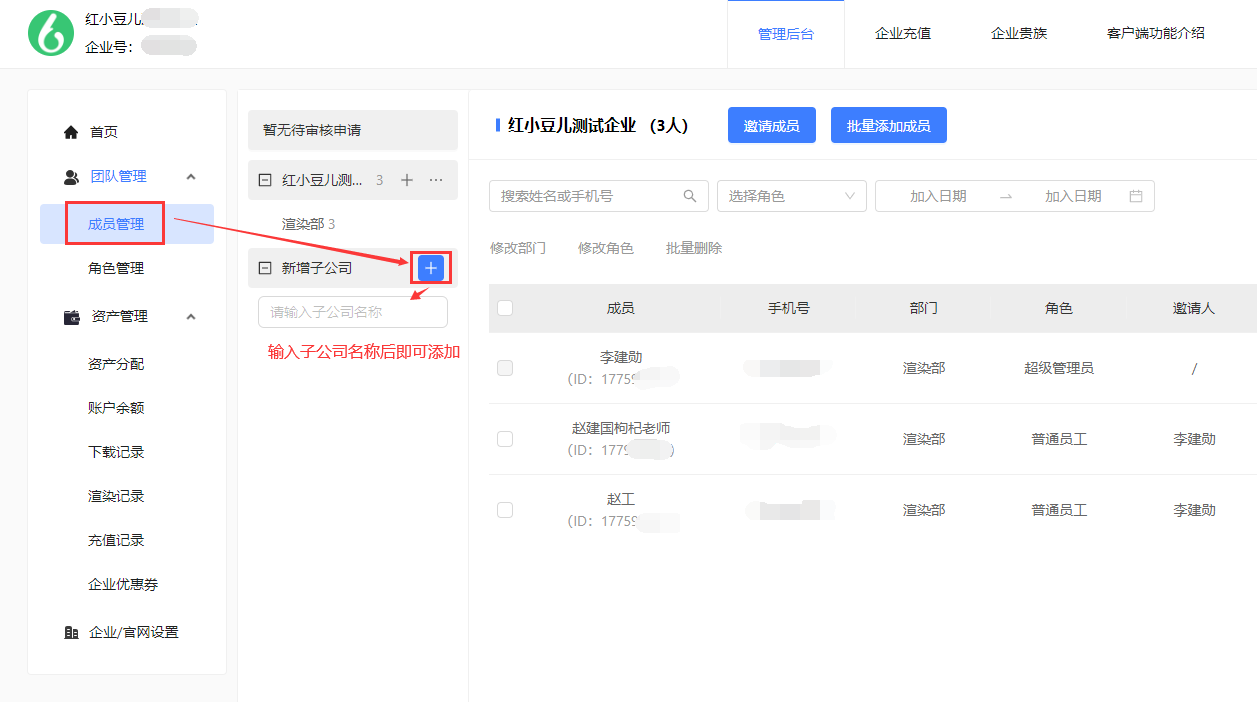Focus the 搜索姓名或手机号 search field
Image resolution: width=1257 pixels, height=702 pixels.
tap(598, 196)
